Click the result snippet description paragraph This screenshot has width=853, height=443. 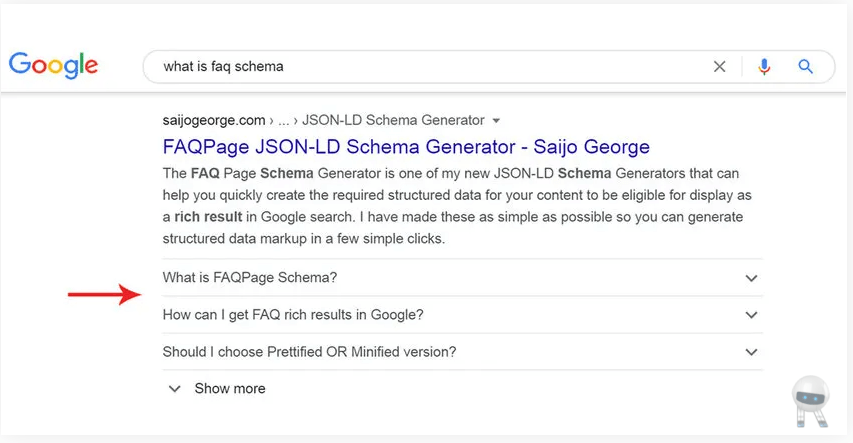tap(457, 206)
